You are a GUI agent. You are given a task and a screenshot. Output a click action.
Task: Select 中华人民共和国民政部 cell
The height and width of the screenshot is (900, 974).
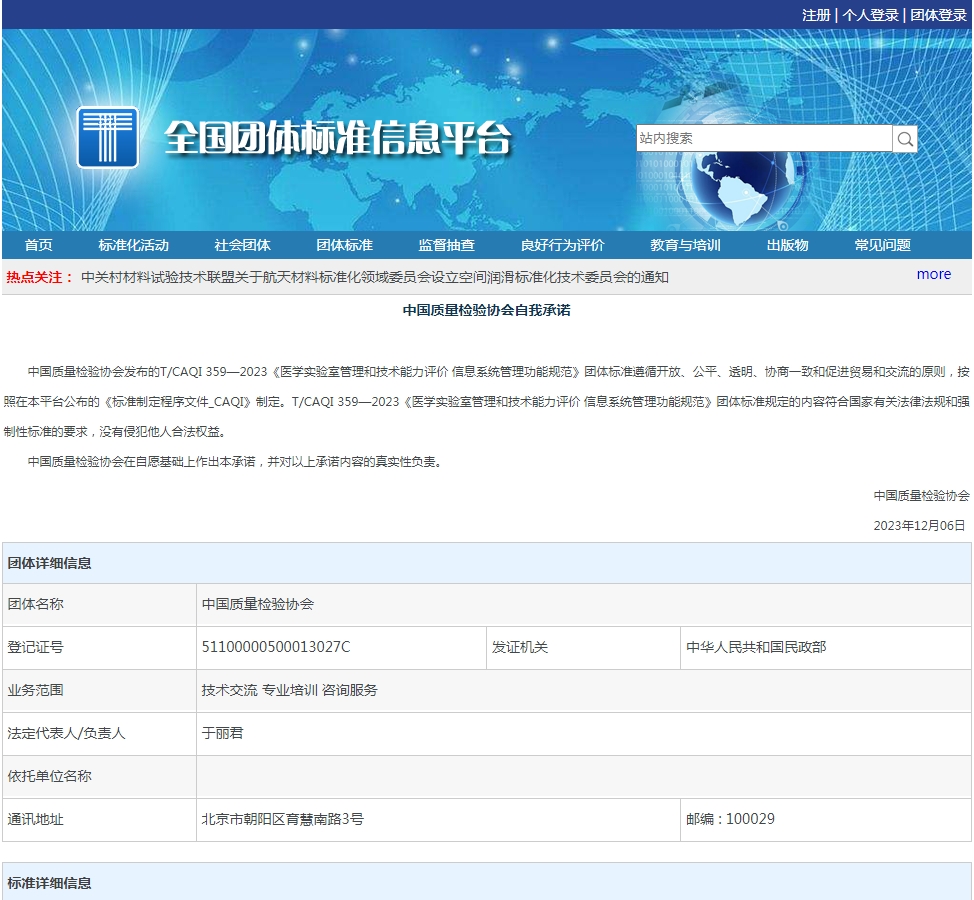tap(826, 648)
